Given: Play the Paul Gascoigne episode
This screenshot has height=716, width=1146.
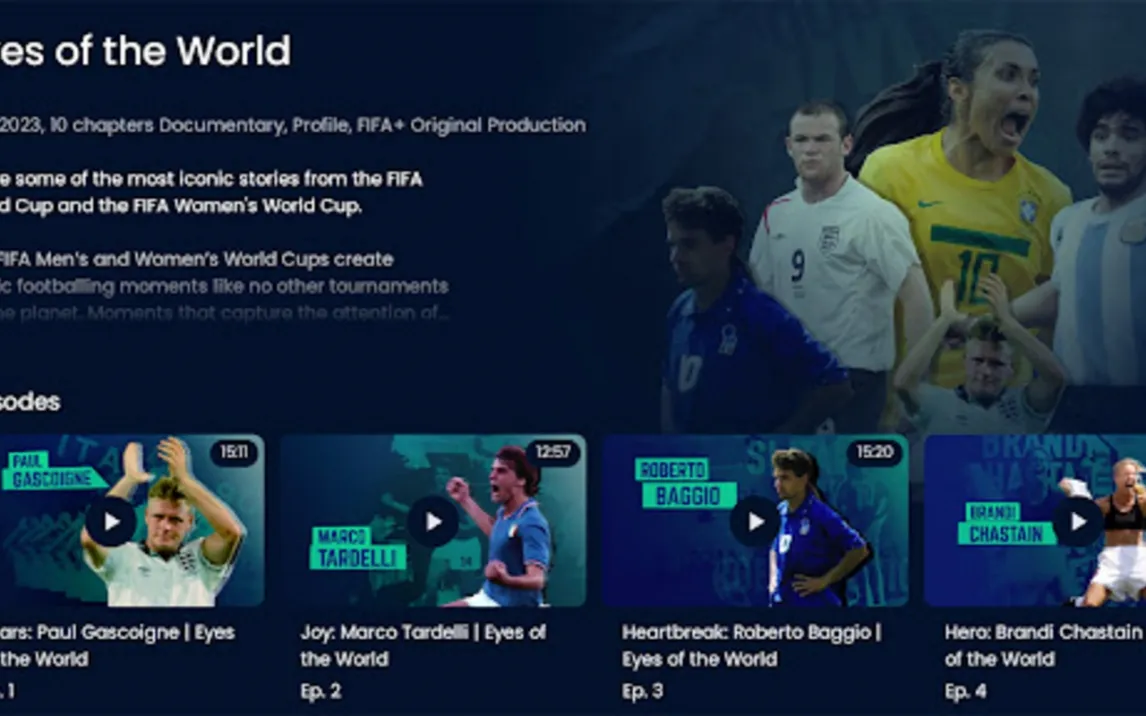Looking at the screenshot, I should pos(110,522).
